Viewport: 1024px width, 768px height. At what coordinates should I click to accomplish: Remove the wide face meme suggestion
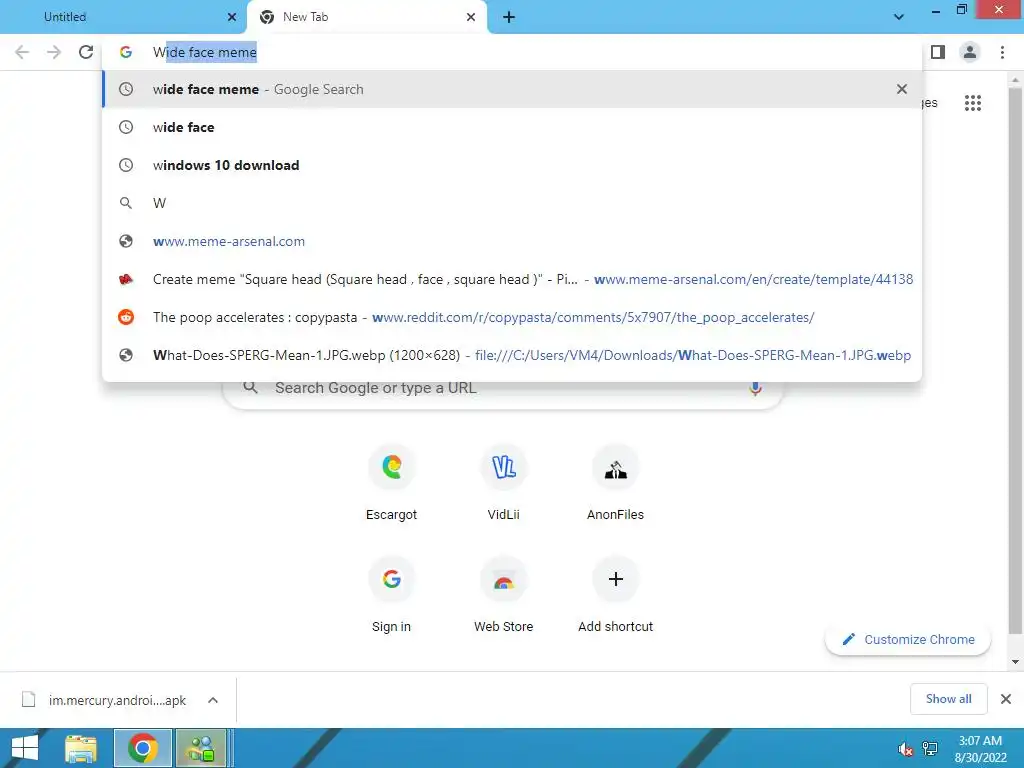point(902,89)
